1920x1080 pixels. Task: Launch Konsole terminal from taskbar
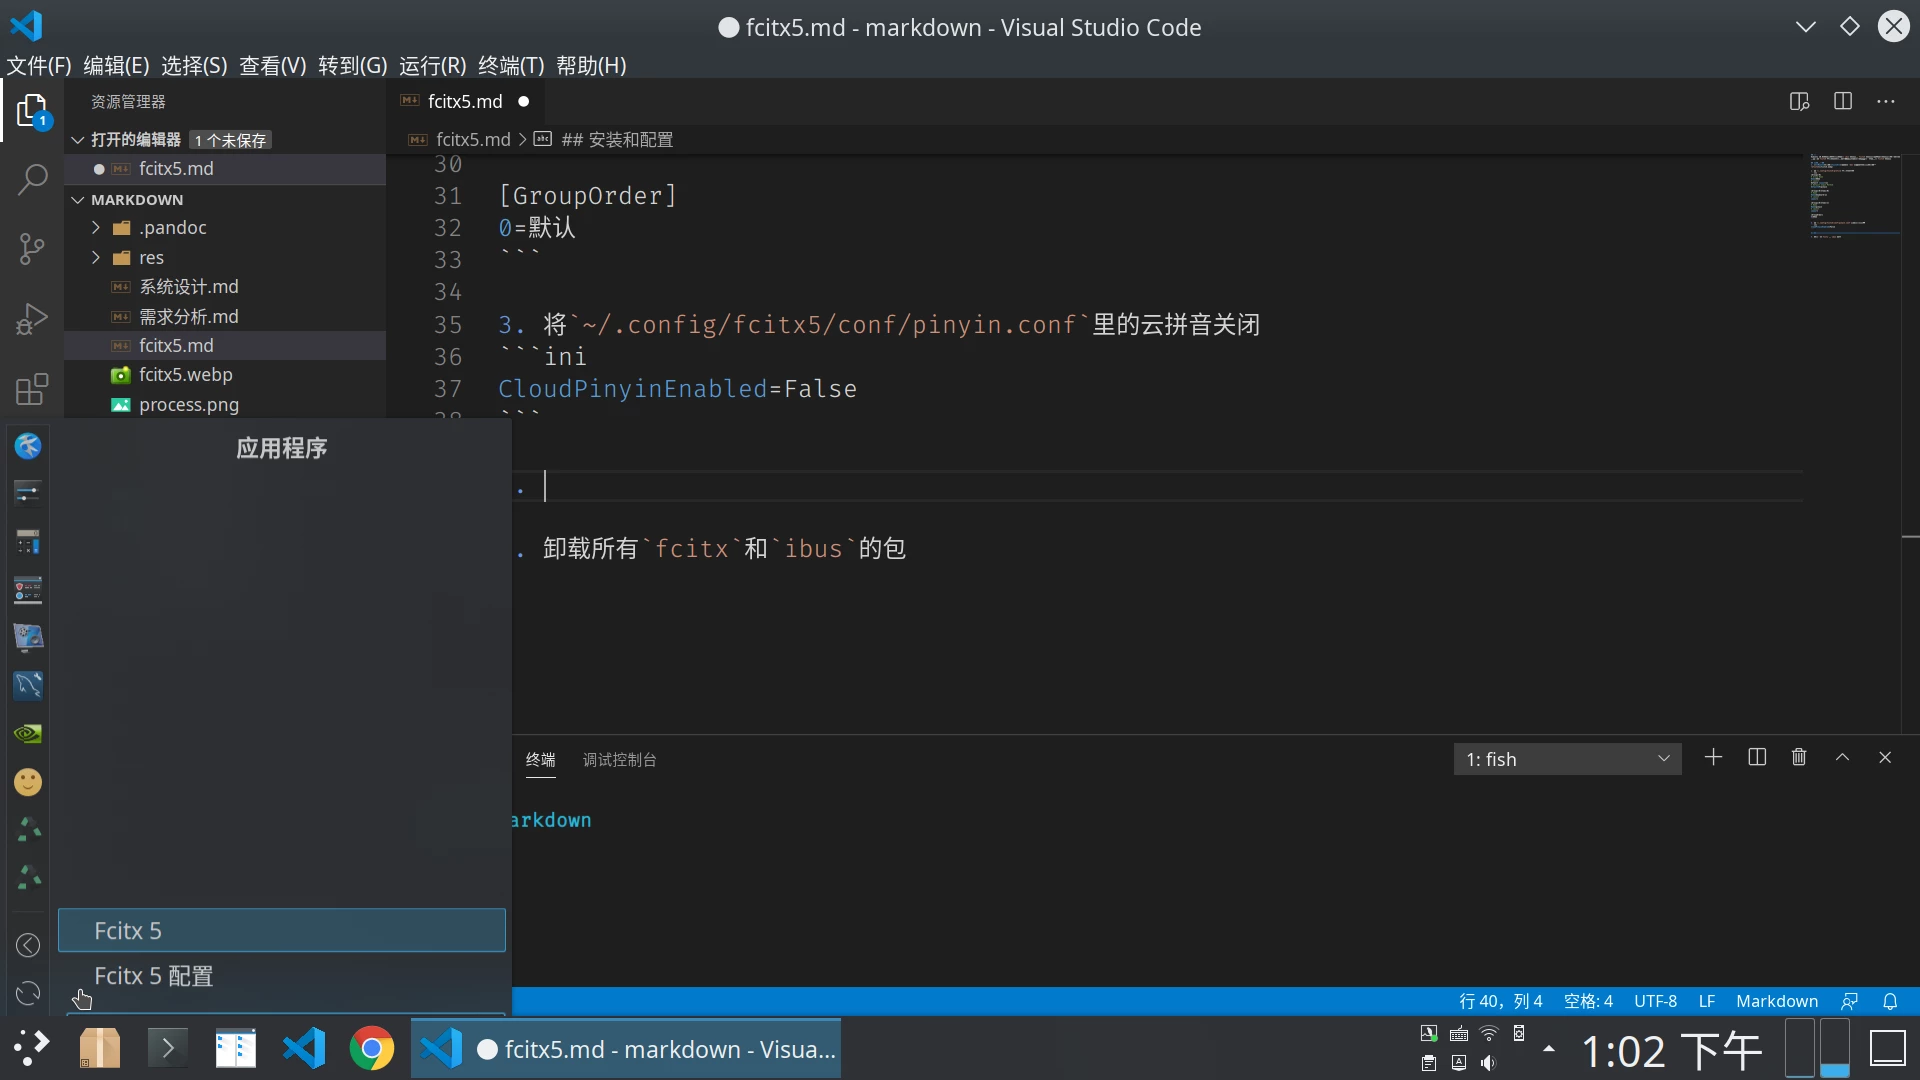click(168, 1049)
